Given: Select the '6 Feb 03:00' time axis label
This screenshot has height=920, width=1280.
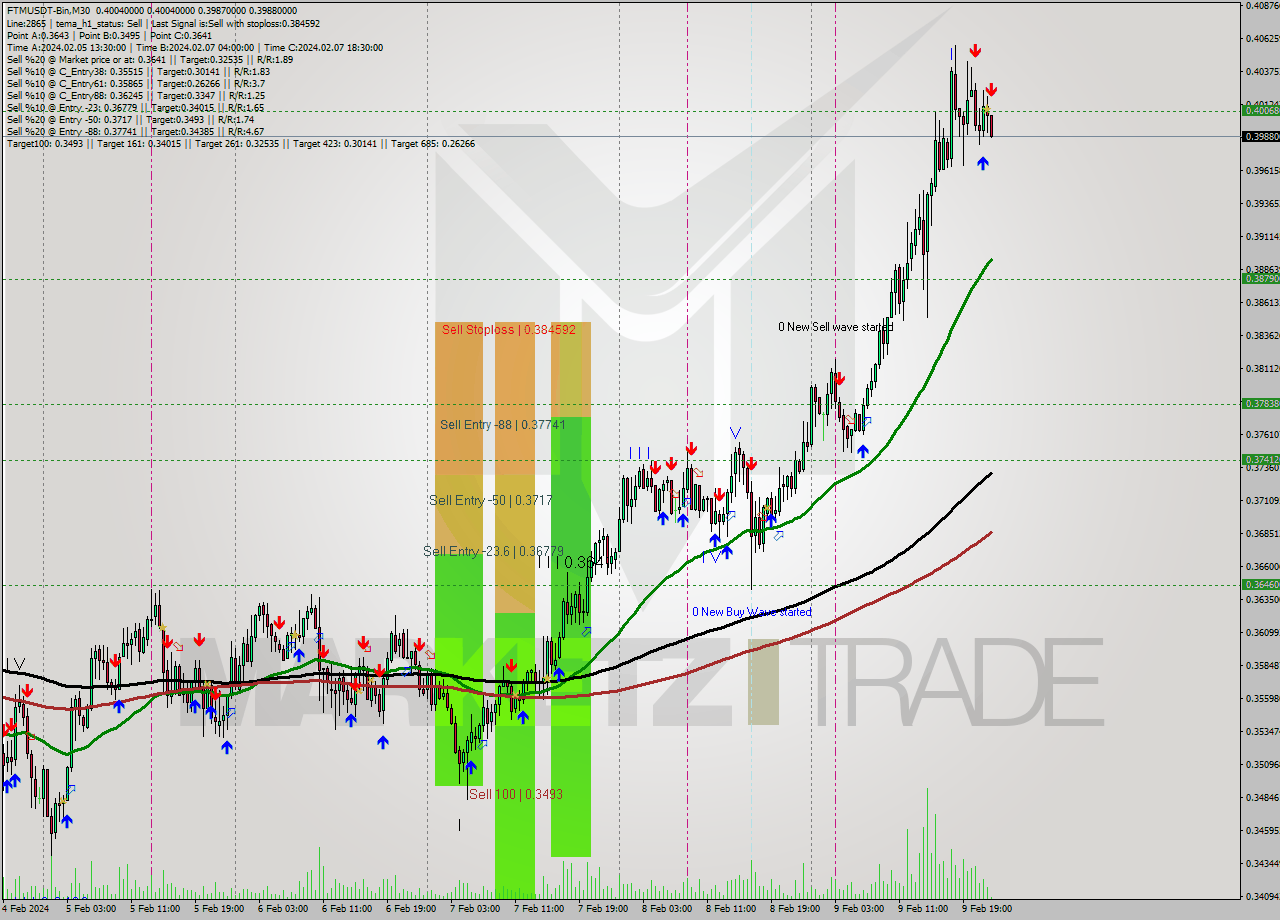Looking at the screenshot, I should click(x=283, y=910).
